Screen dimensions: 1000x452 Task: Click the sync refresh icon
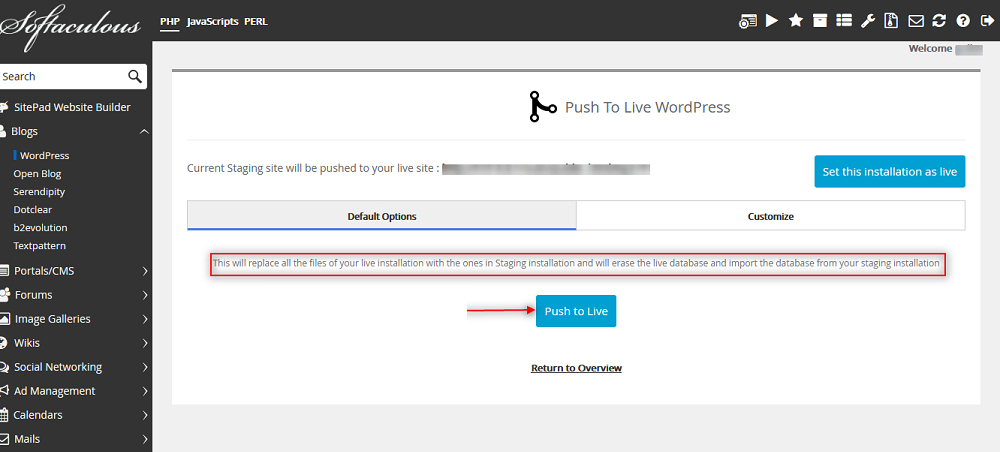(x=939, y=20)
